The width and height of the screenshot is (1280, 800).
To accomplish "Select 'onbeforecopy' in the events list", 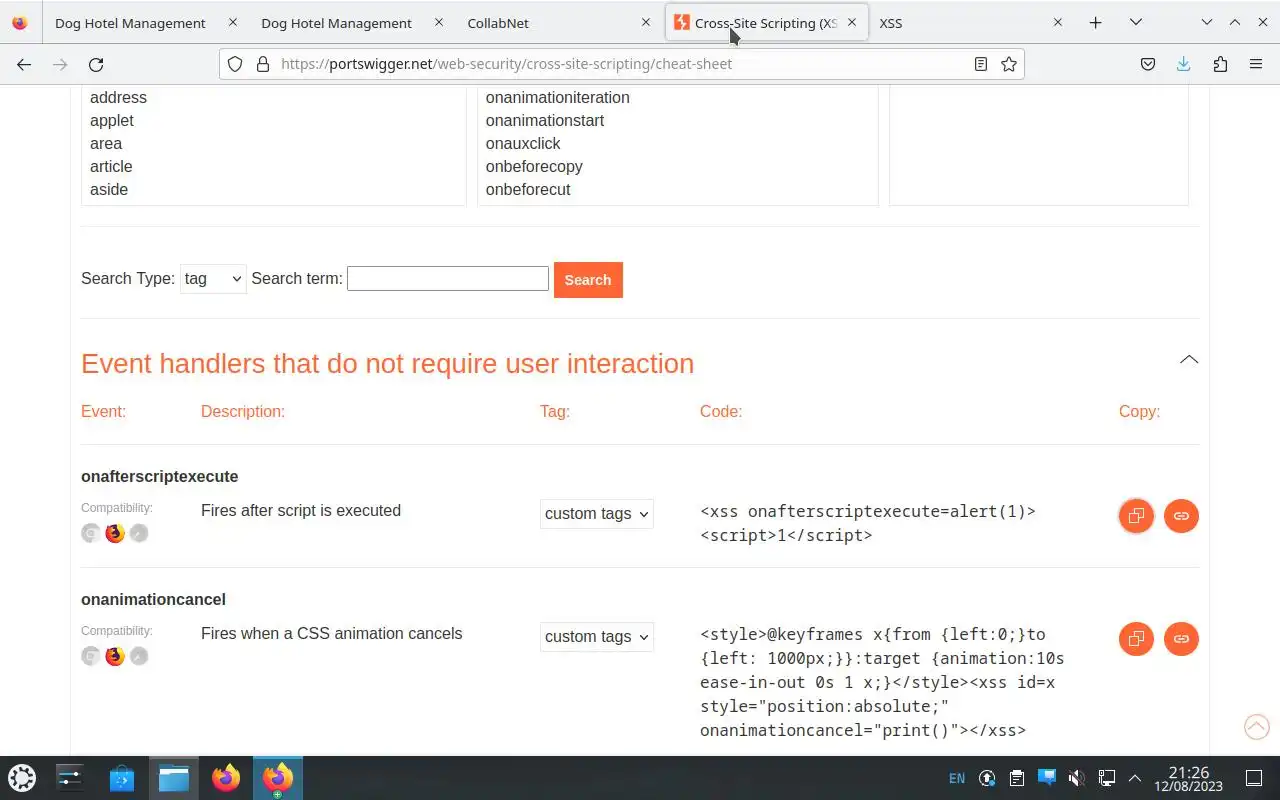I will (534, 167).
